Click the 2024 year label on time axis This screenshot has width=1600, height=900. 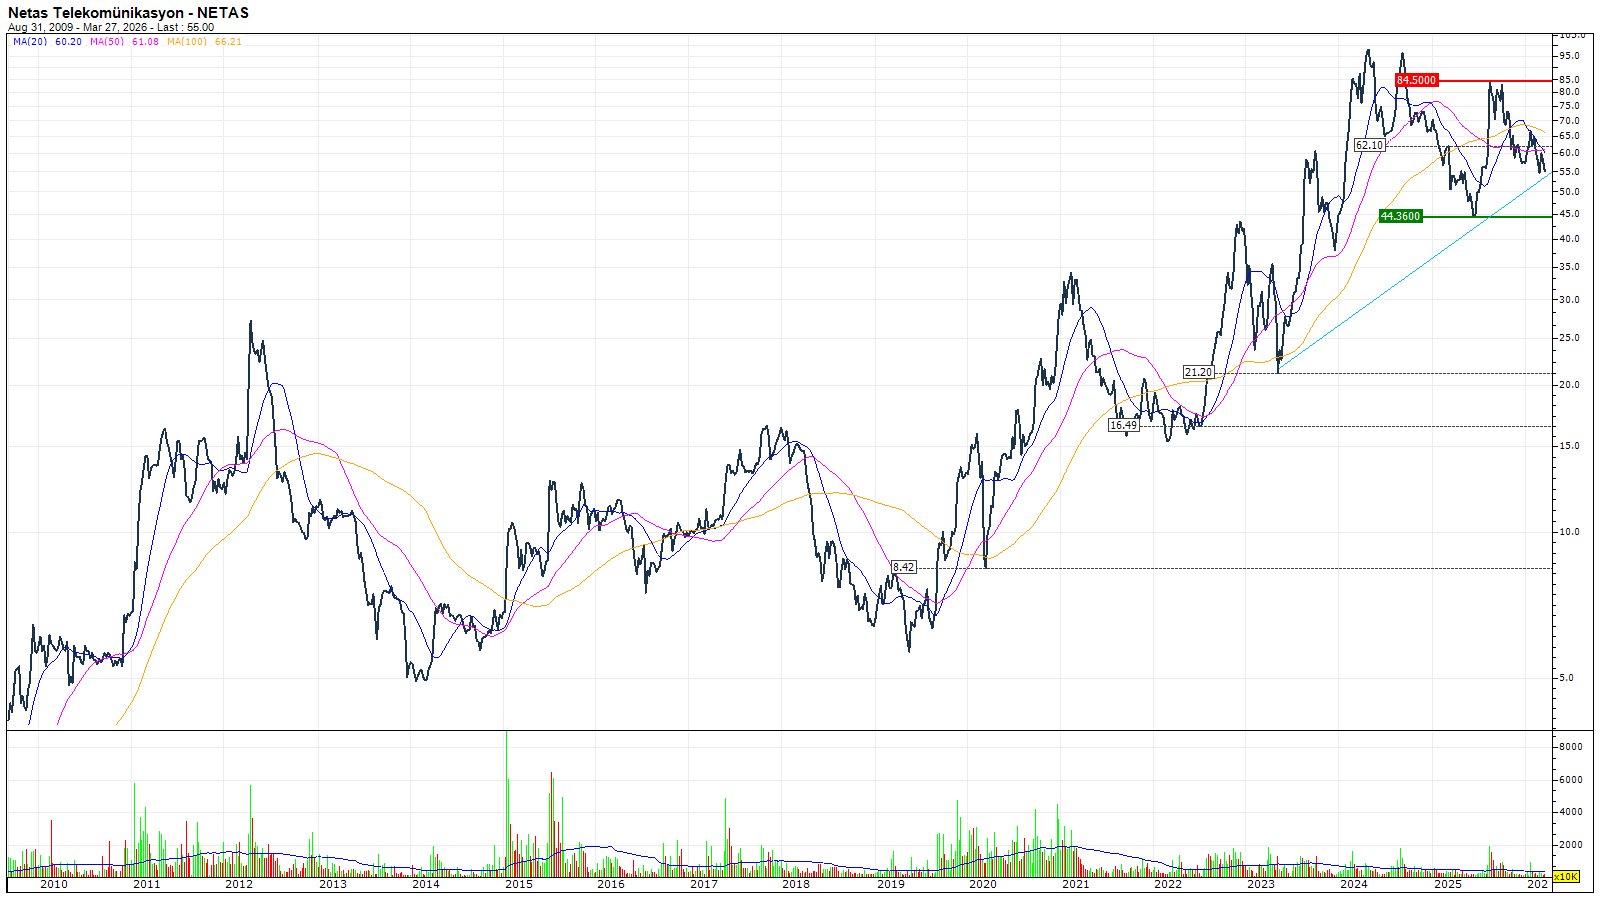(1354, 884)
